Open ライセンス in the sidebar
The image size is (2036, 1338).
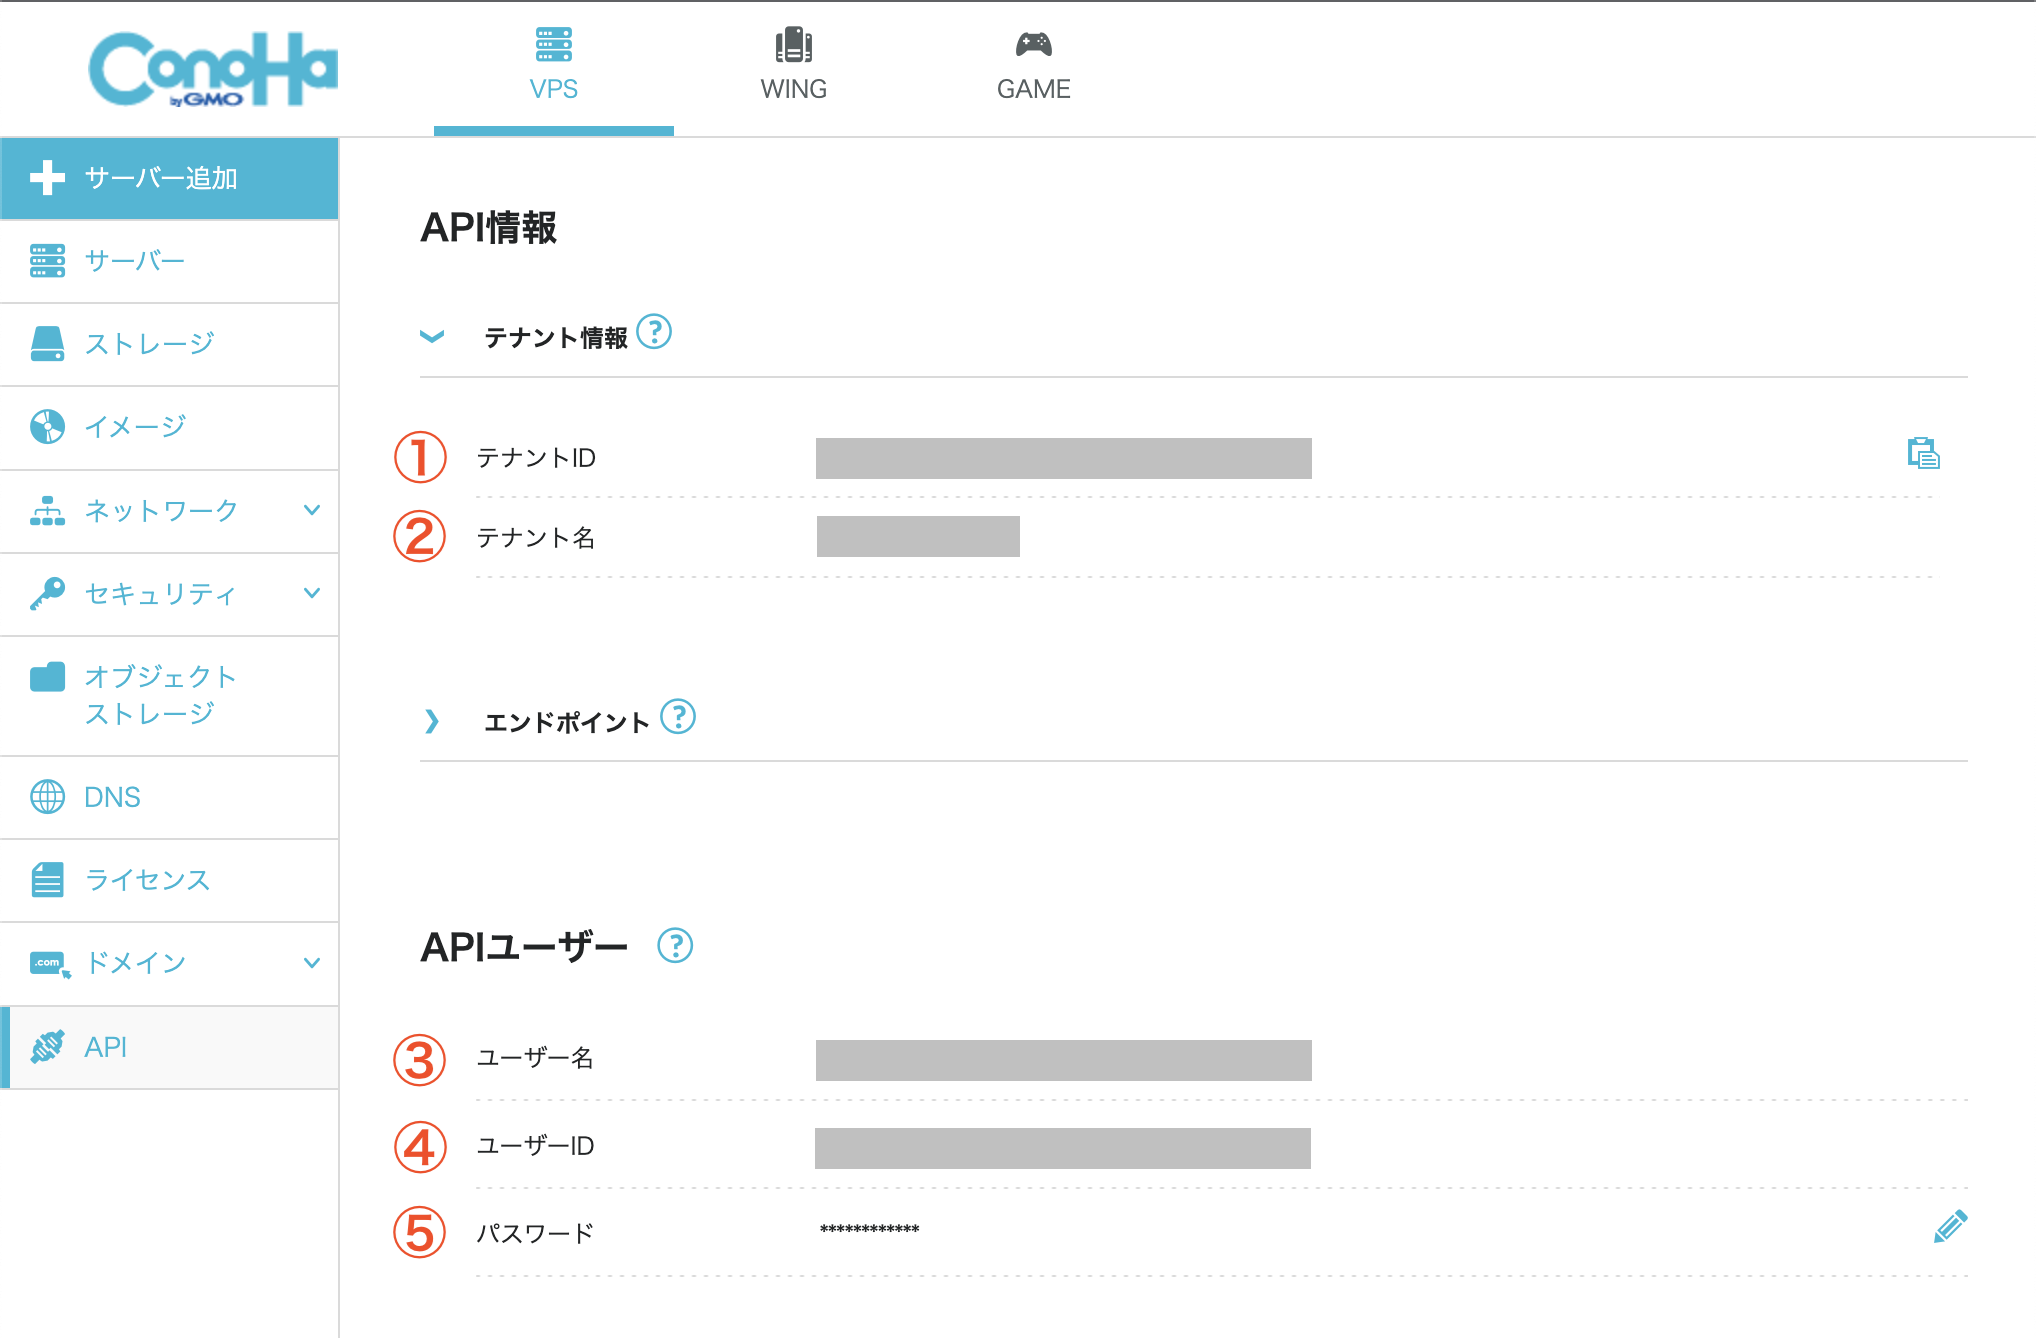coord(169,880)
